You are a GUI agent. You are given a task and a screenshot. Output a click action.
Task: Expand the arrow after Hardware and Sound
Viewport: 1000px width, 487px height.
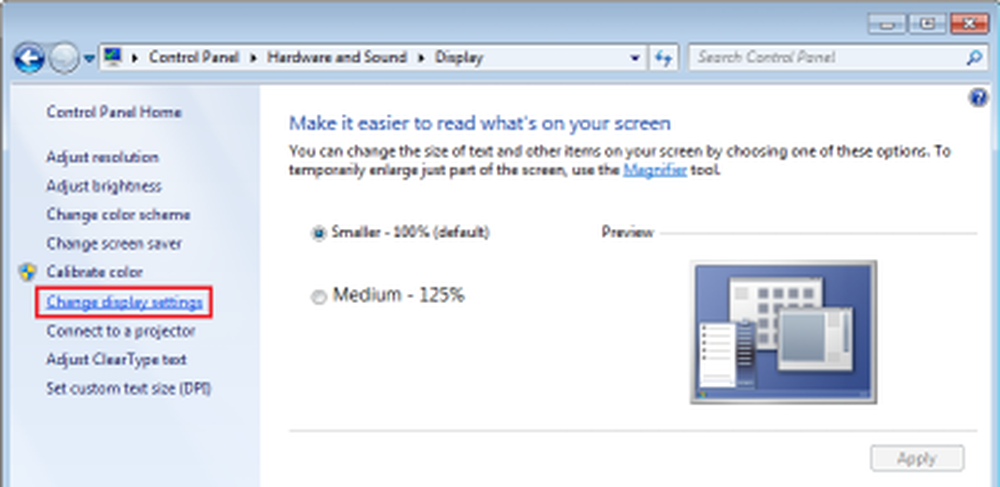click(x=426, y=58)
